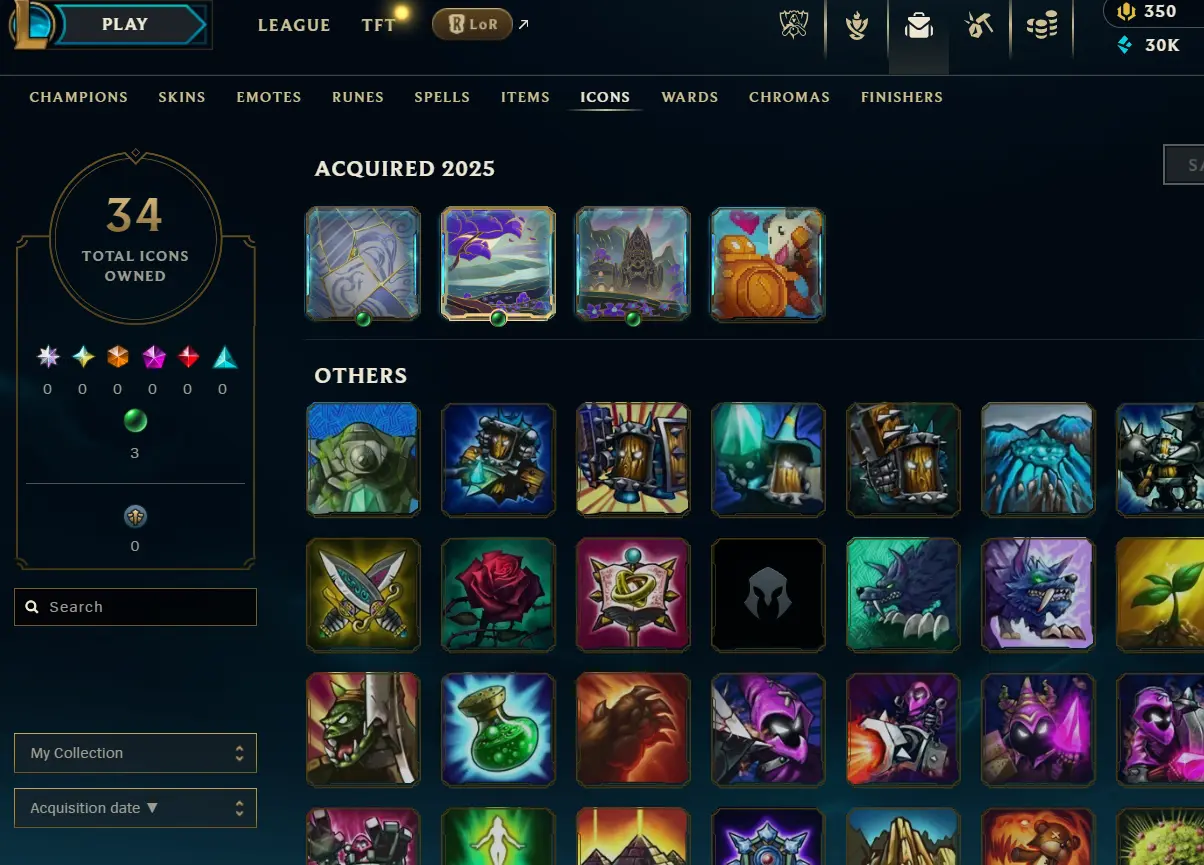Select the green potion flask summoner icon
This screenshot has height=865, width=1204.
click(x=498, y=729)
